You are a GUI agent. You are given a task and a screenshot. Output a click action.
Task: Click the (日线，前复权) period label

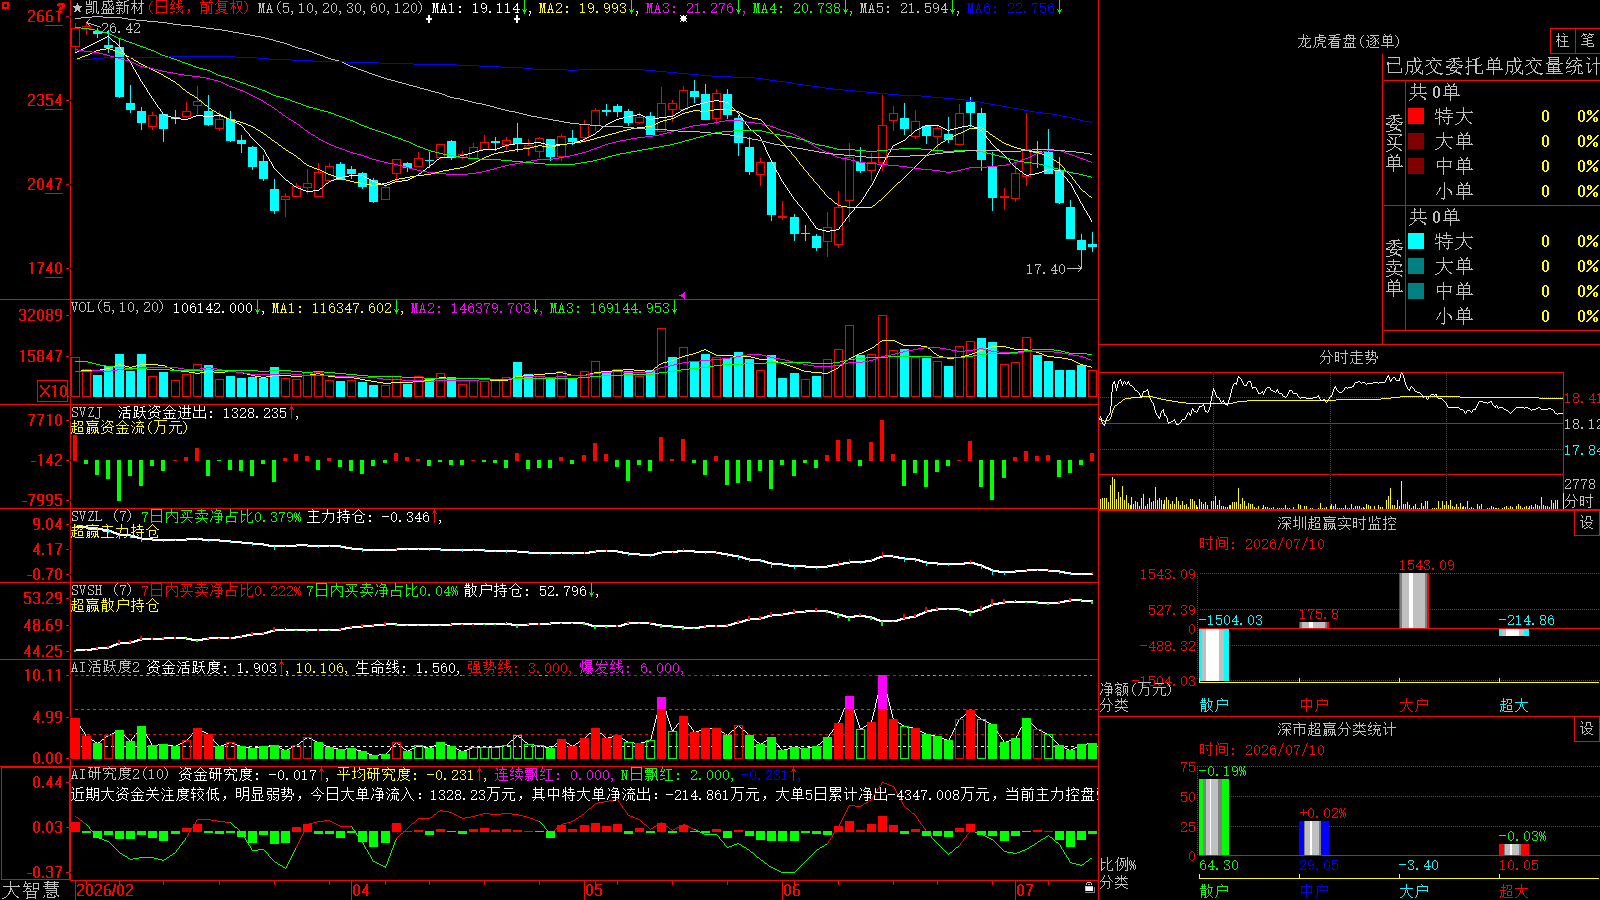(x=198, y=8)
